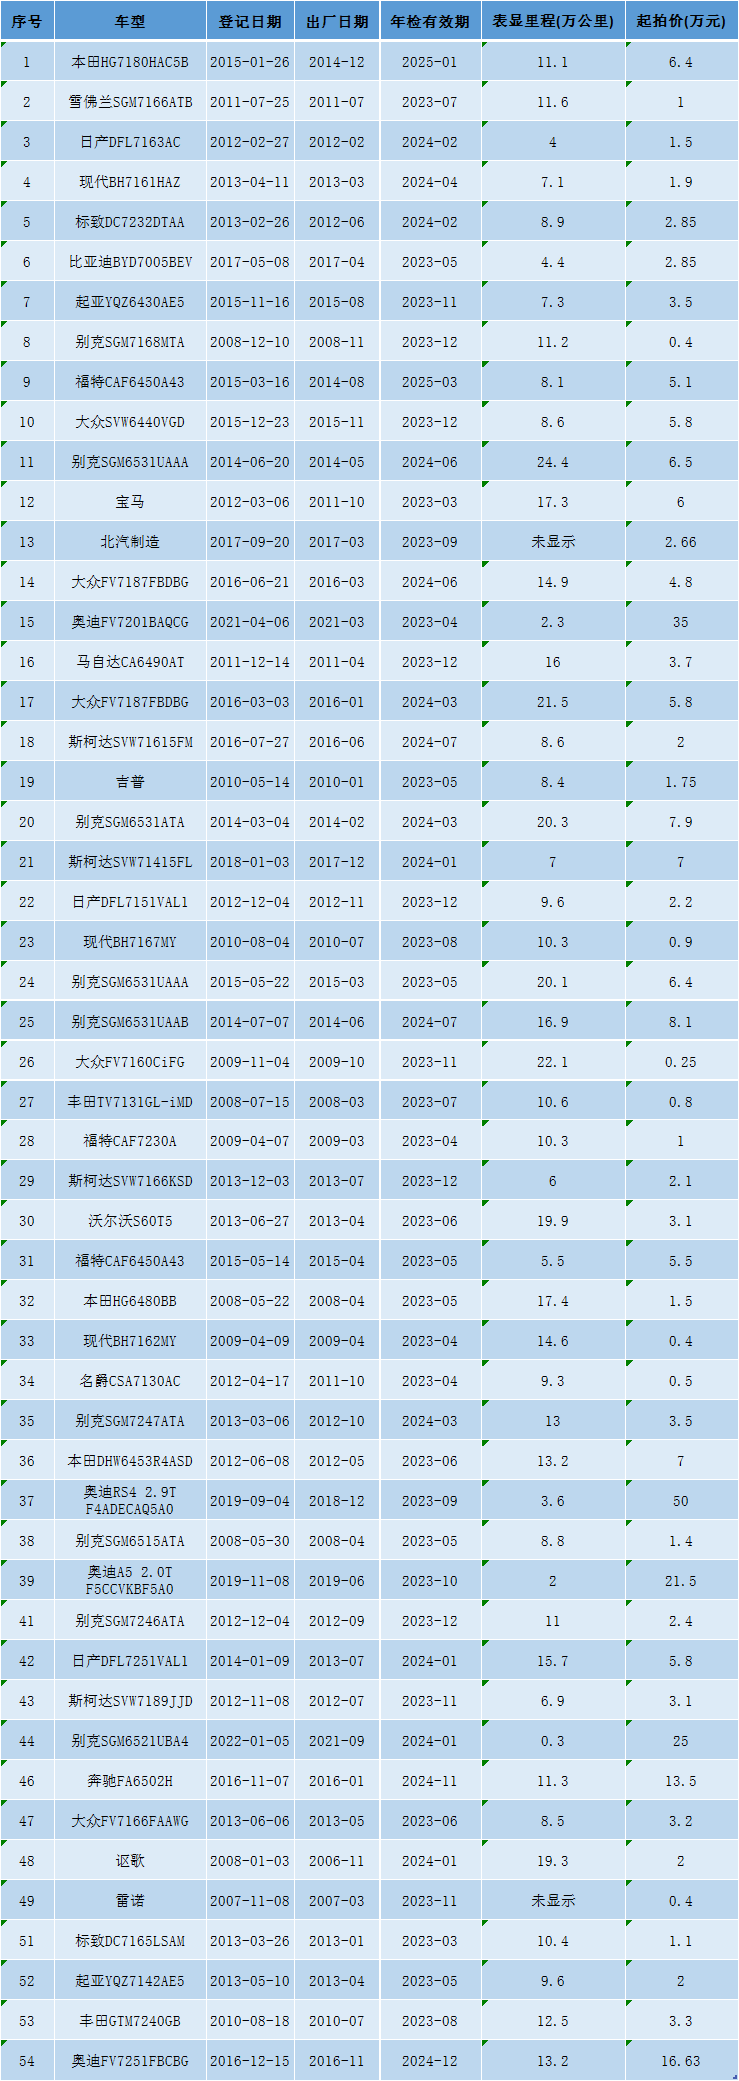Screen dimensions: 739x2081
Task: Select mileage value 24.4
Action: coord(553,462)
